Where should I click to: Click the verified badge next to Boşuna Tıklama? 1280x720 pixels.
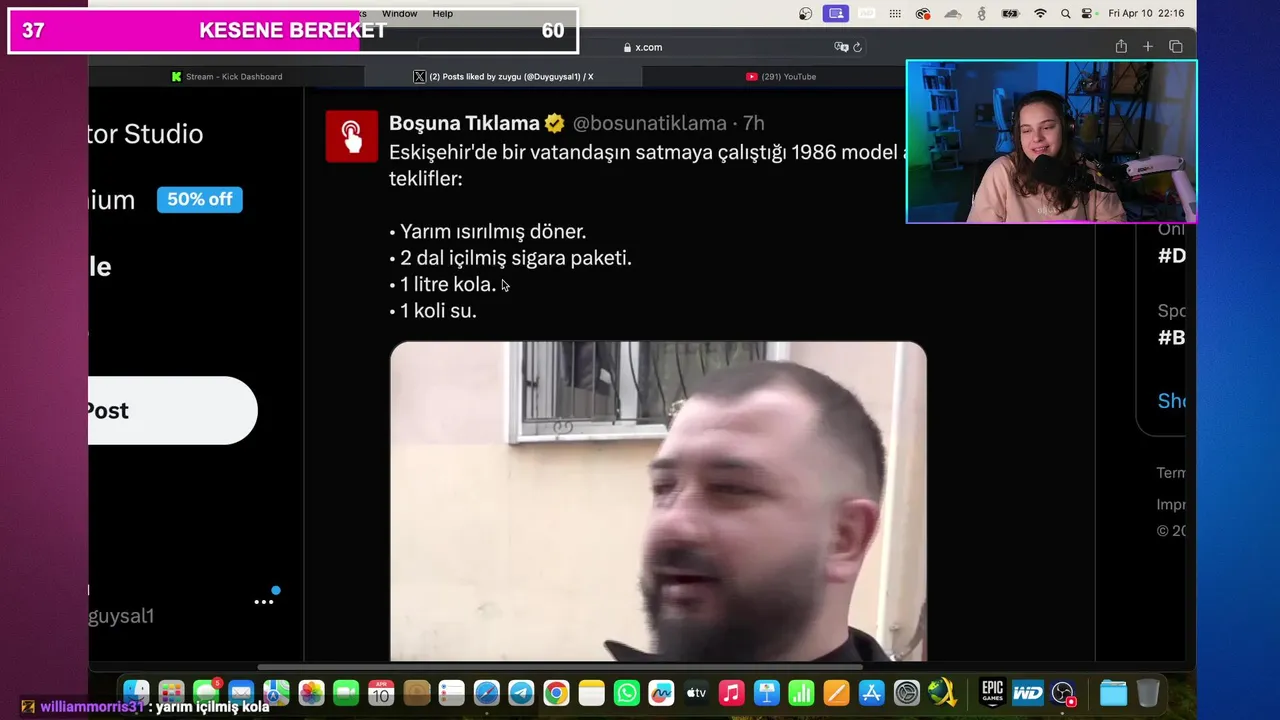(x=555, y=123)
